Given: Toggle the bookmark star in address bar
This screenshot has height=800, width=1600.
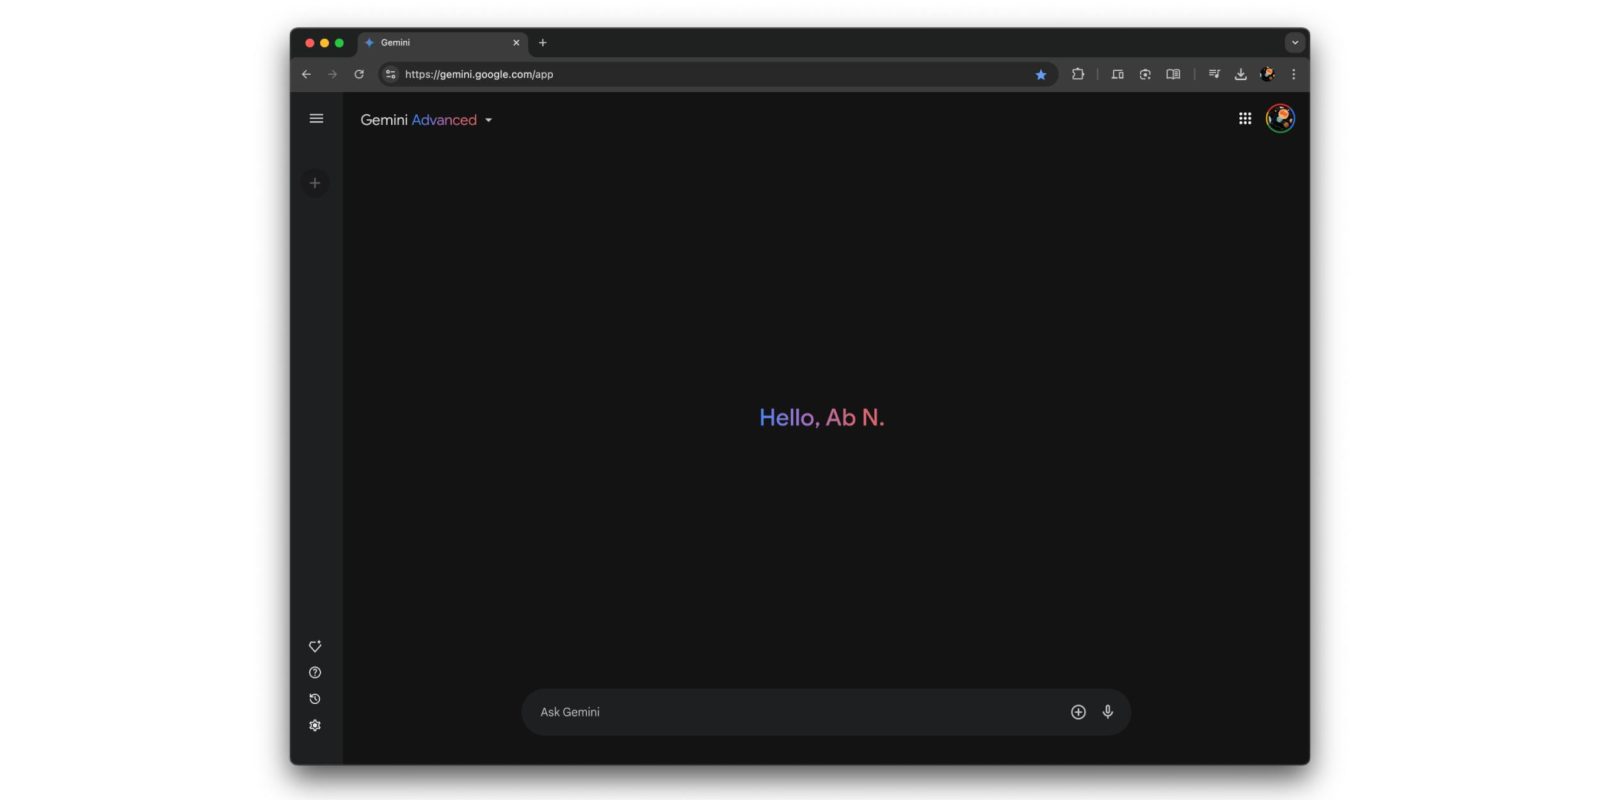Looking at the screenshot, I should (1041, 74).
